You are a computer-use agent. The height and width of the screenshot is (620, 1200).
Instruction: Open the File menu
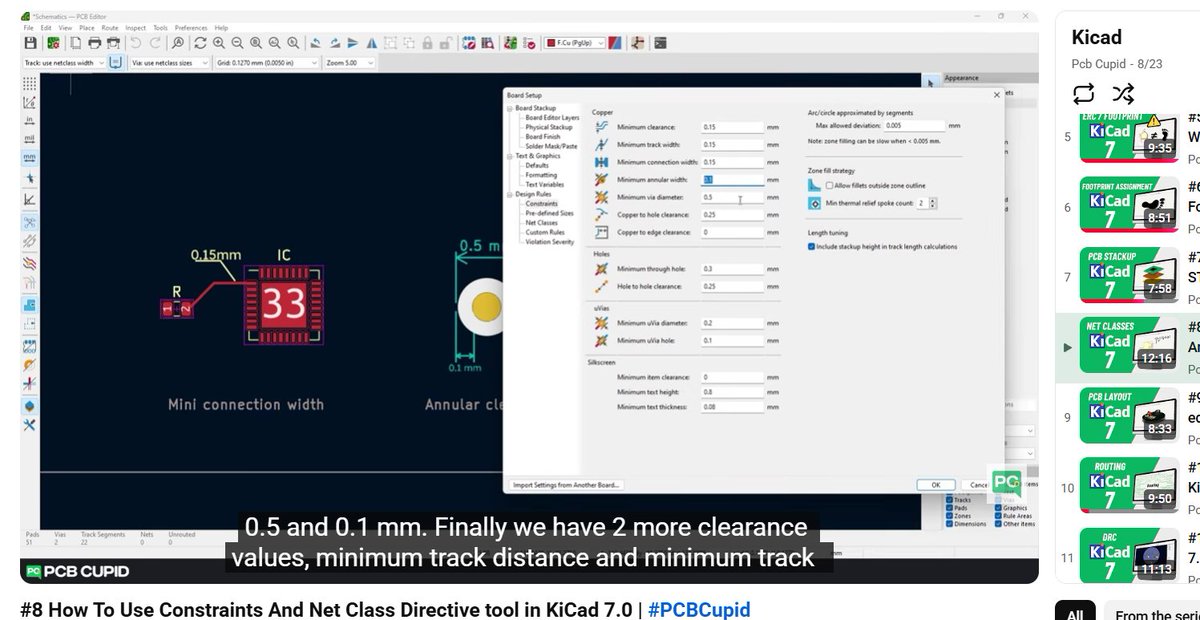pyautogui.click(x=28, y=27)
